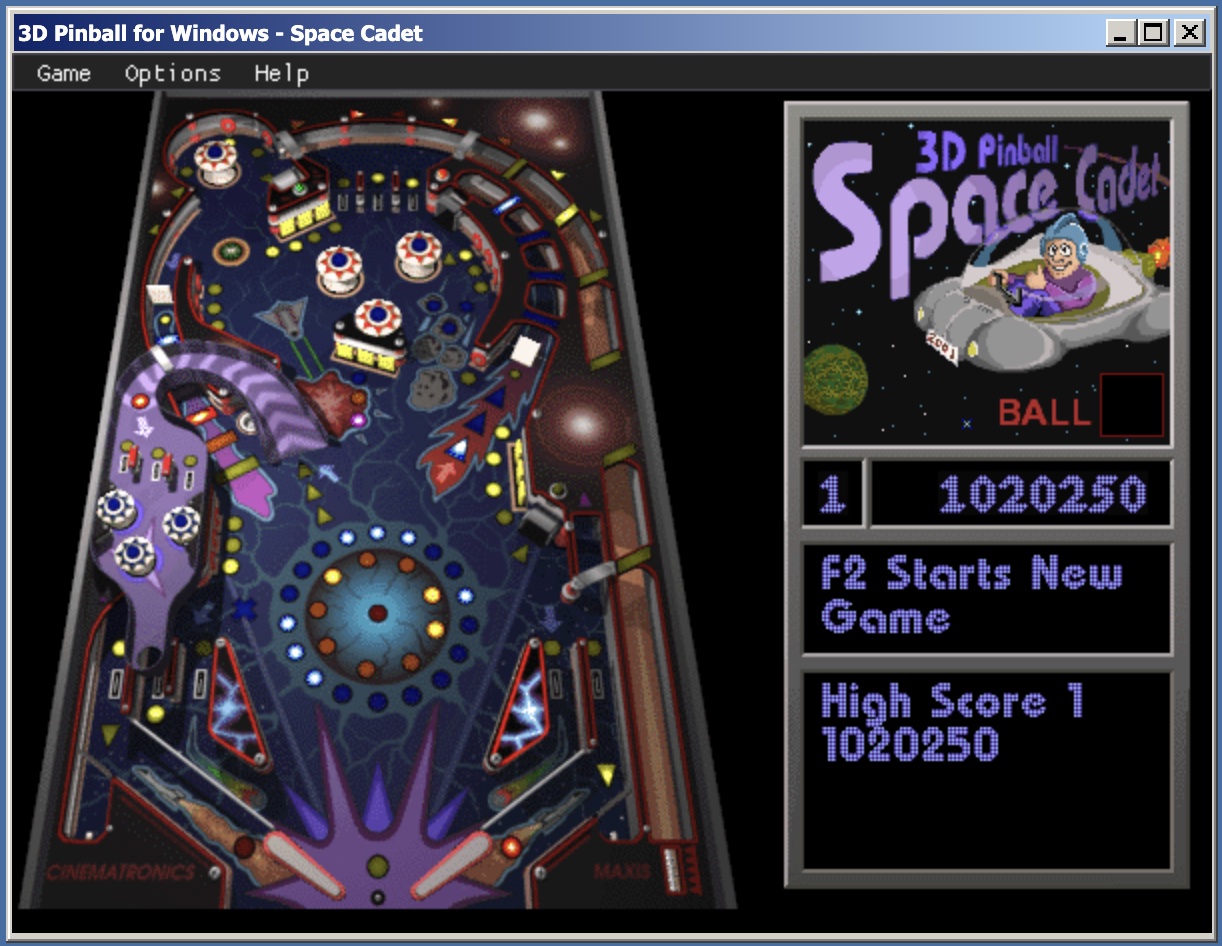The image size is (1222, 946).
Task: Click the 'F2 Starts New Game' message
Action: (972, 596)
